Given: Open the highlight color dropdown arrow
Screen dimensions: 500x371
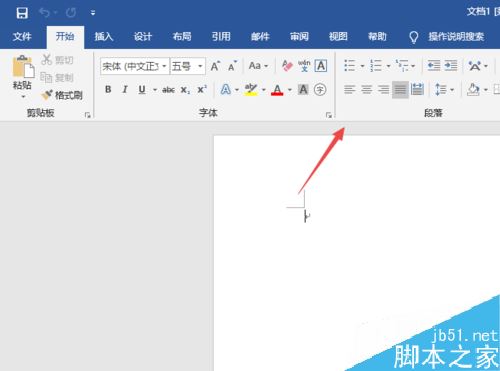Looking at the screenshot, I should coord(263,89).
